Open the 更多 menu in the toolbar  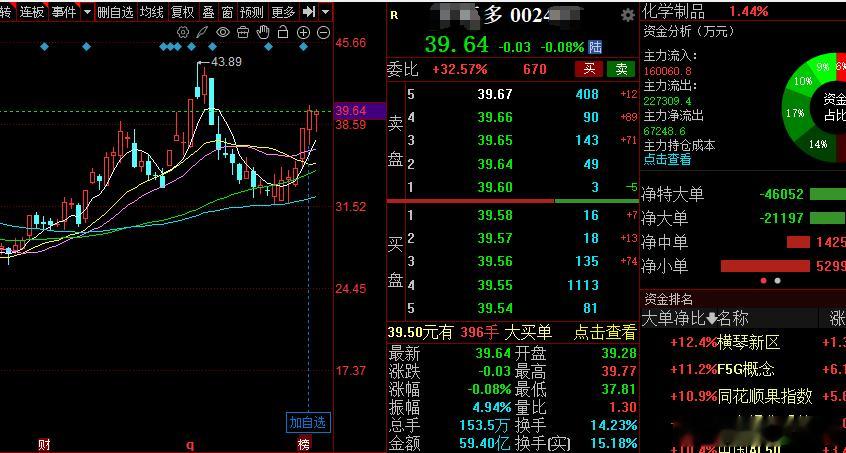point(283,11)
